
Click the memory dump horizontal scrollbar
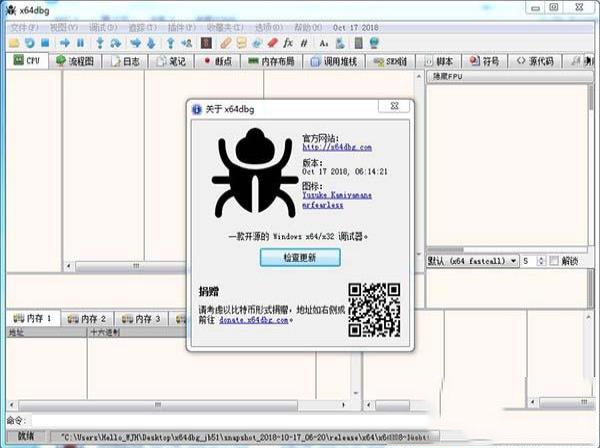[x=180, y=405]
